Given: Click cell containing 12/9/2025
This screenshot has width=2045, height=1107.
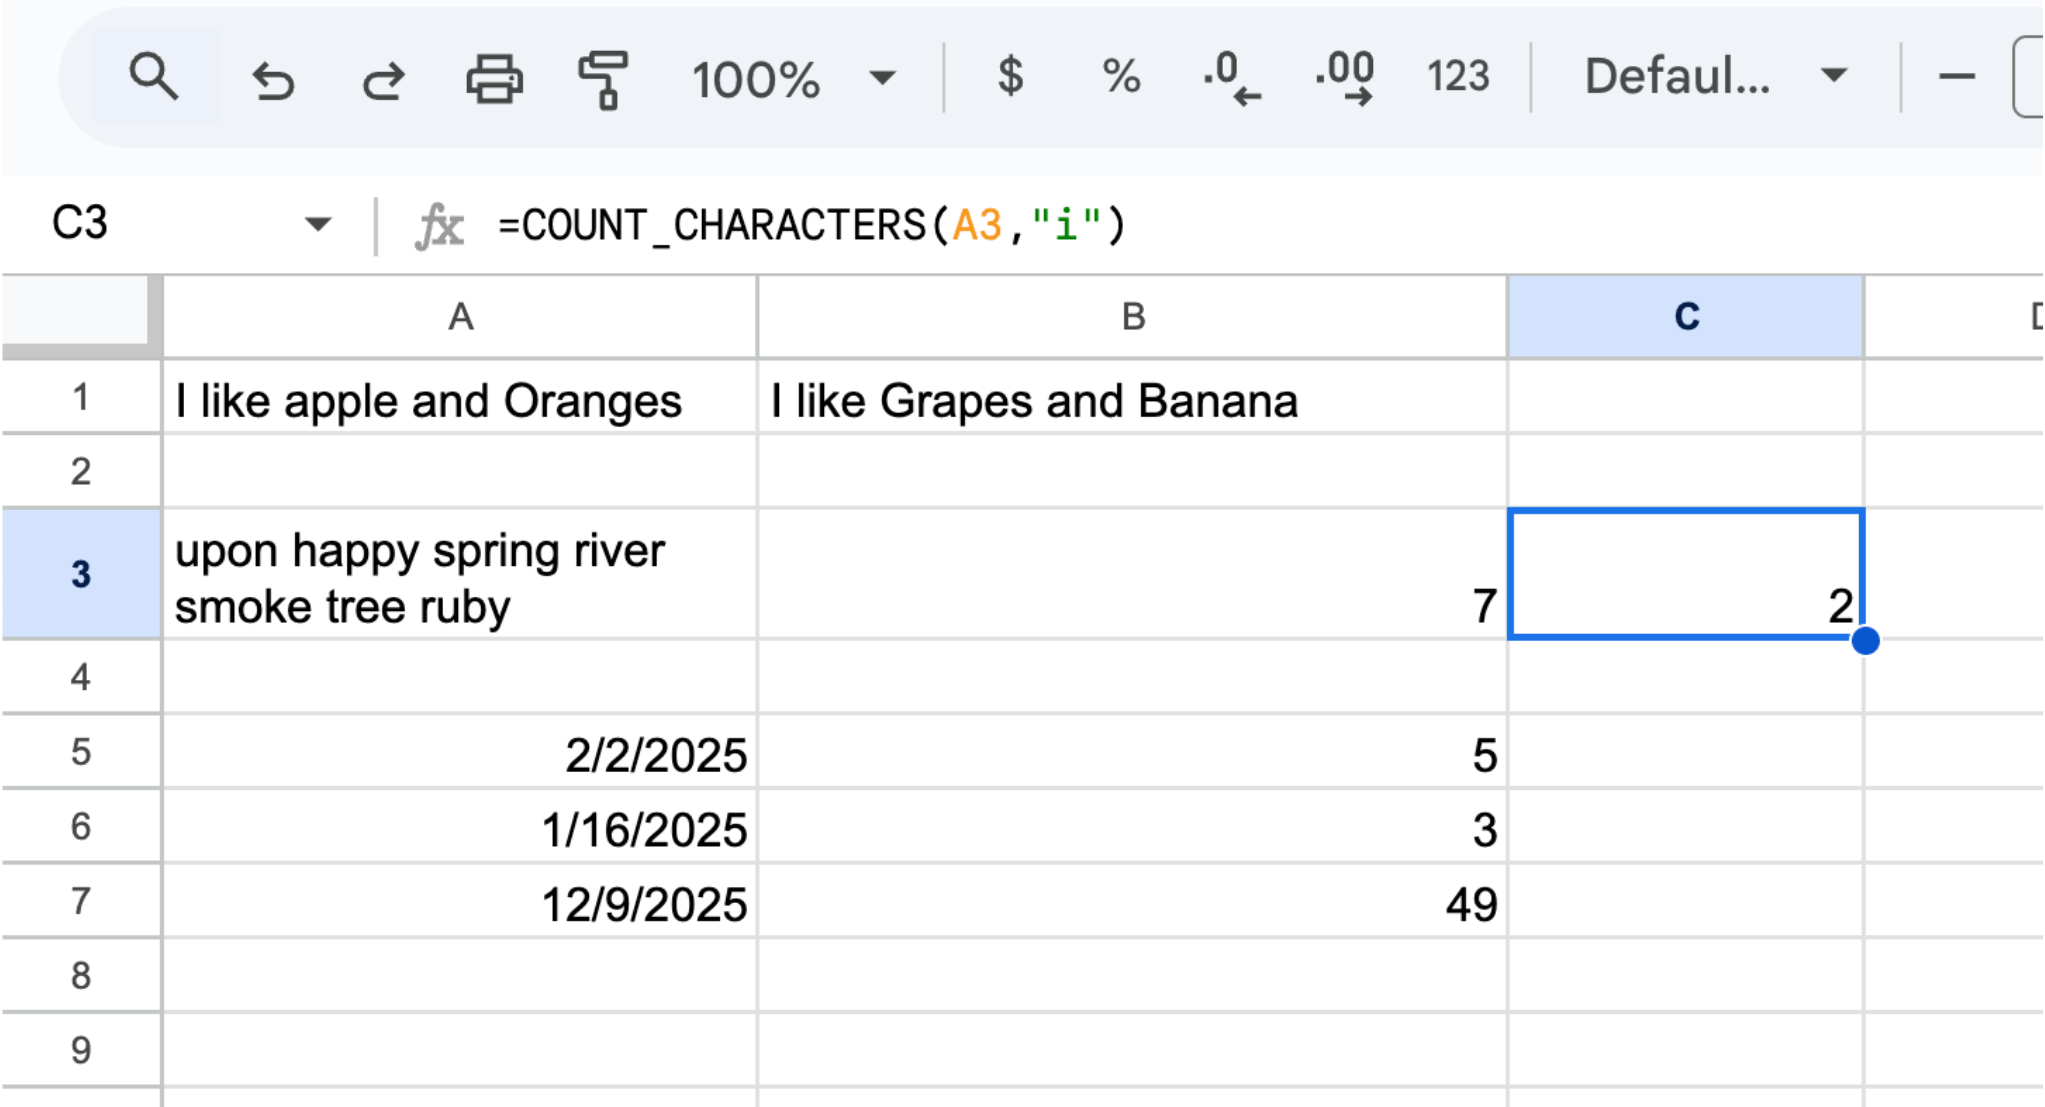Looking at the screenshot, I should (460, 903).
